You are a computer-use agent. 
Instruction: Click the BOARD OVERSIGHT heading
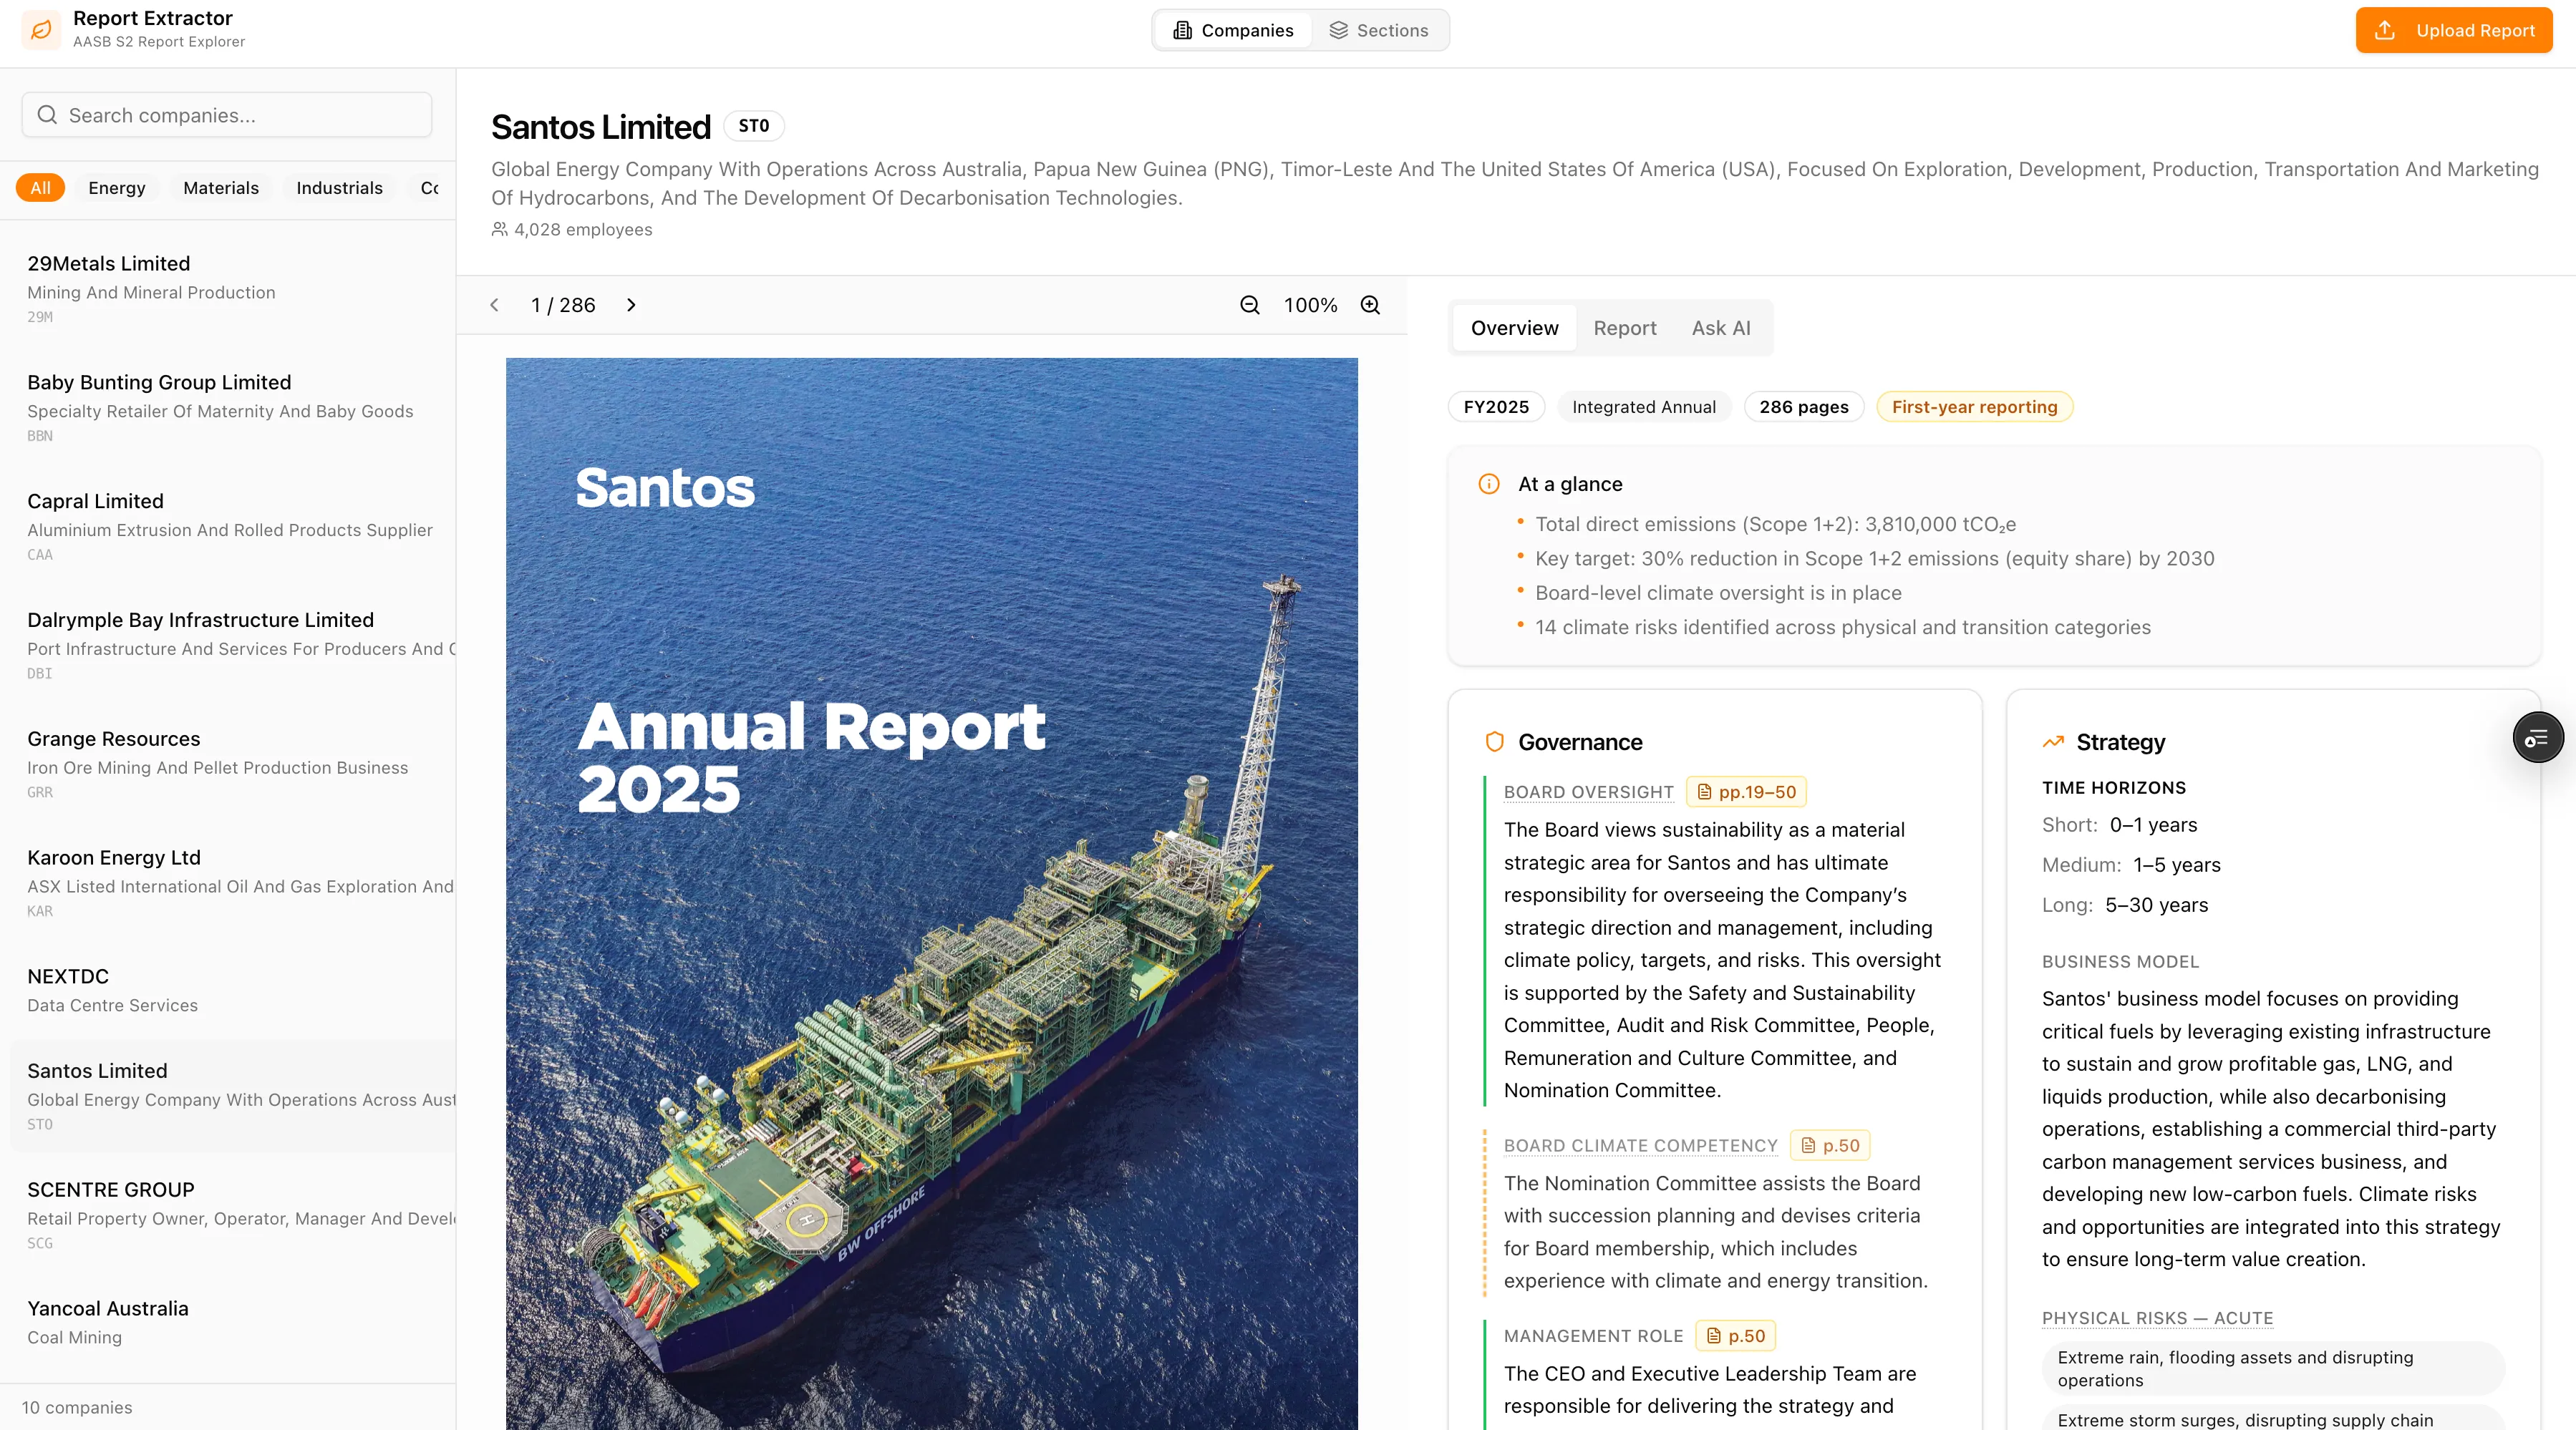click(x=1588, y=792)
